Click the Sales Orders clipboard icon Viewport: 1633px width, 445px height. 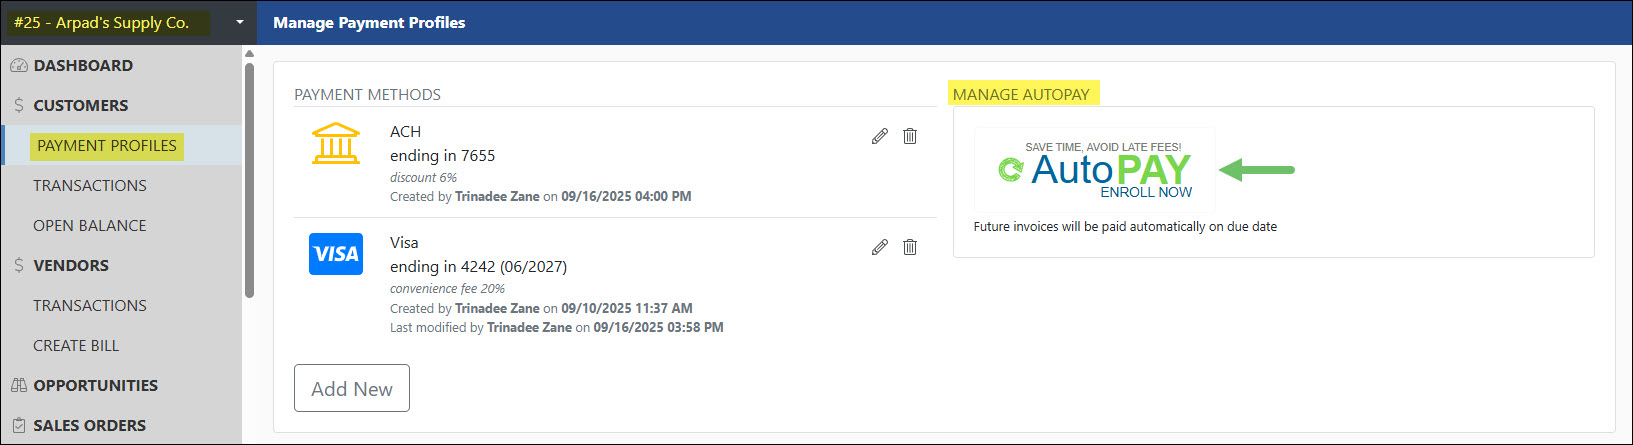pyautogui.click(x=18, y=426)
